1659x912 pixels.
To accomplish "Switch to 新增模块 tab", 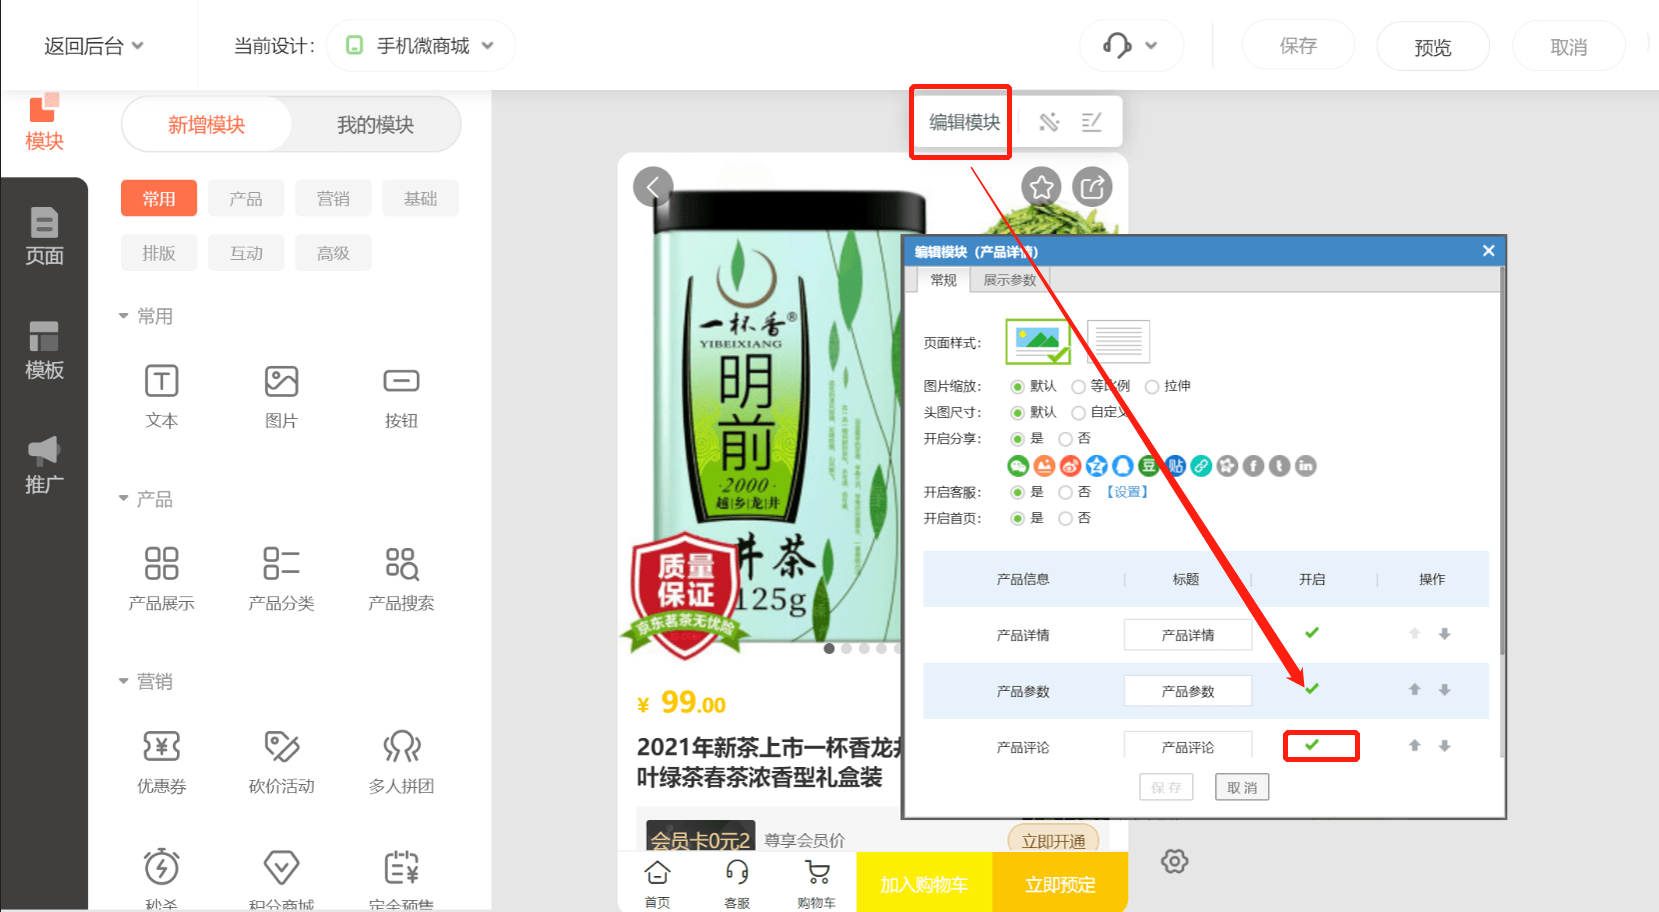I will pos(206,125).
